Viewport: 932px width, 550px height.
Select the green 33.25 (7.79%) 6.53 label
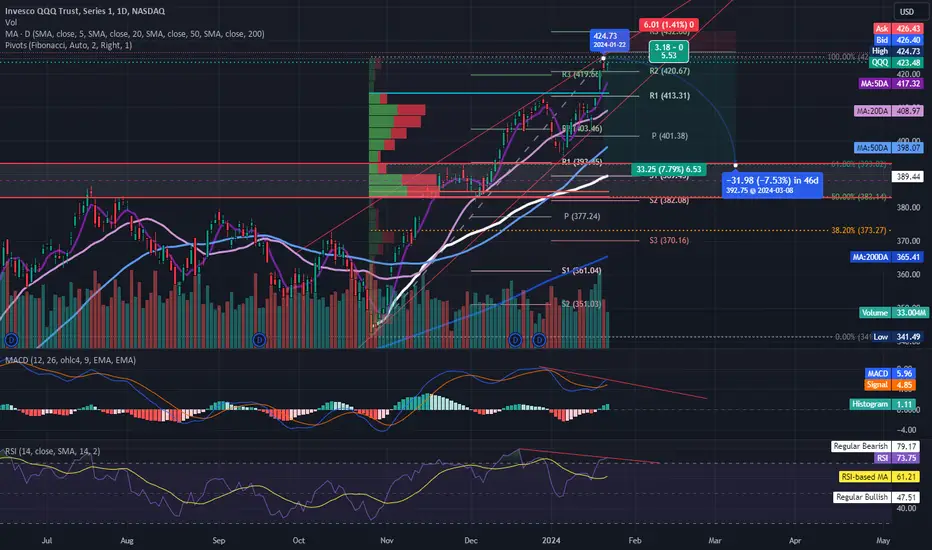(x=669, y=169)
